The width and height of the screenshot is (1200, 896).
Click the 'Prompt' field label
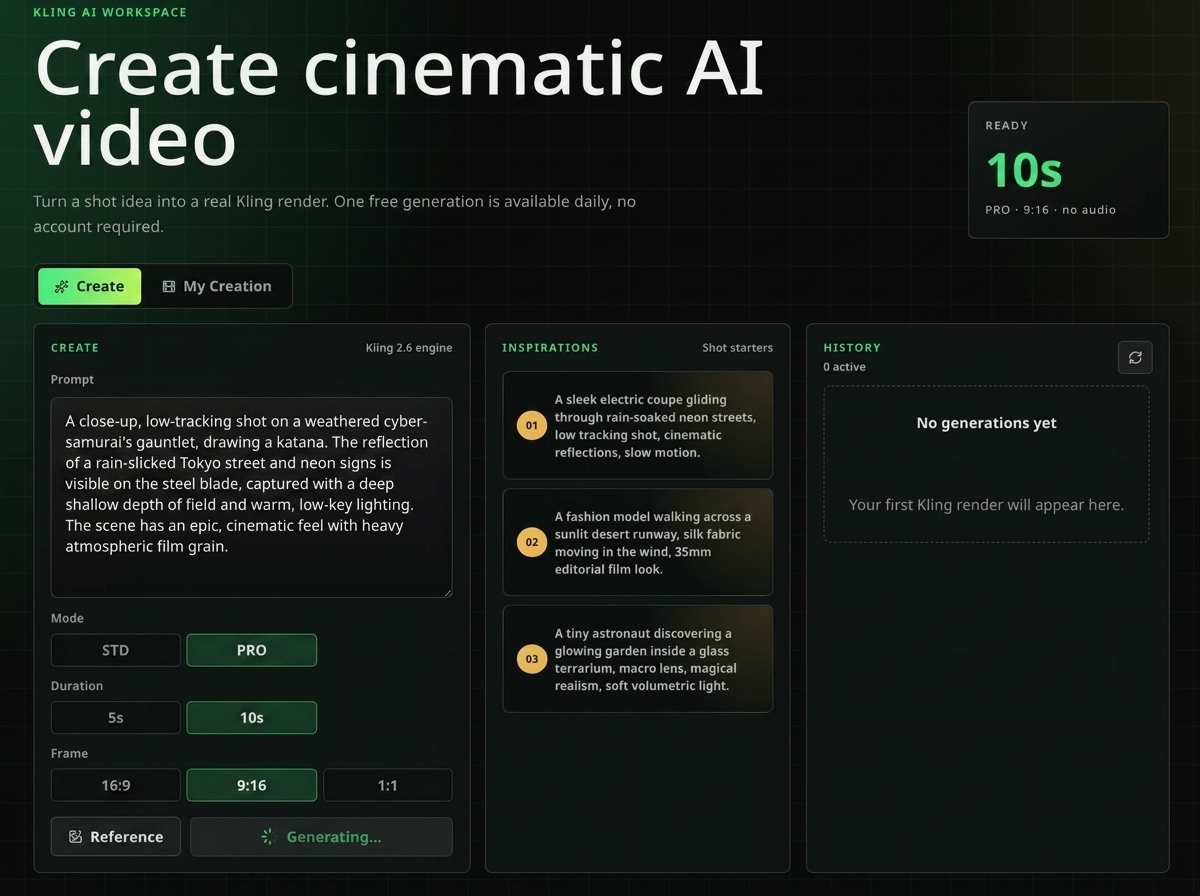coord(73,380)
